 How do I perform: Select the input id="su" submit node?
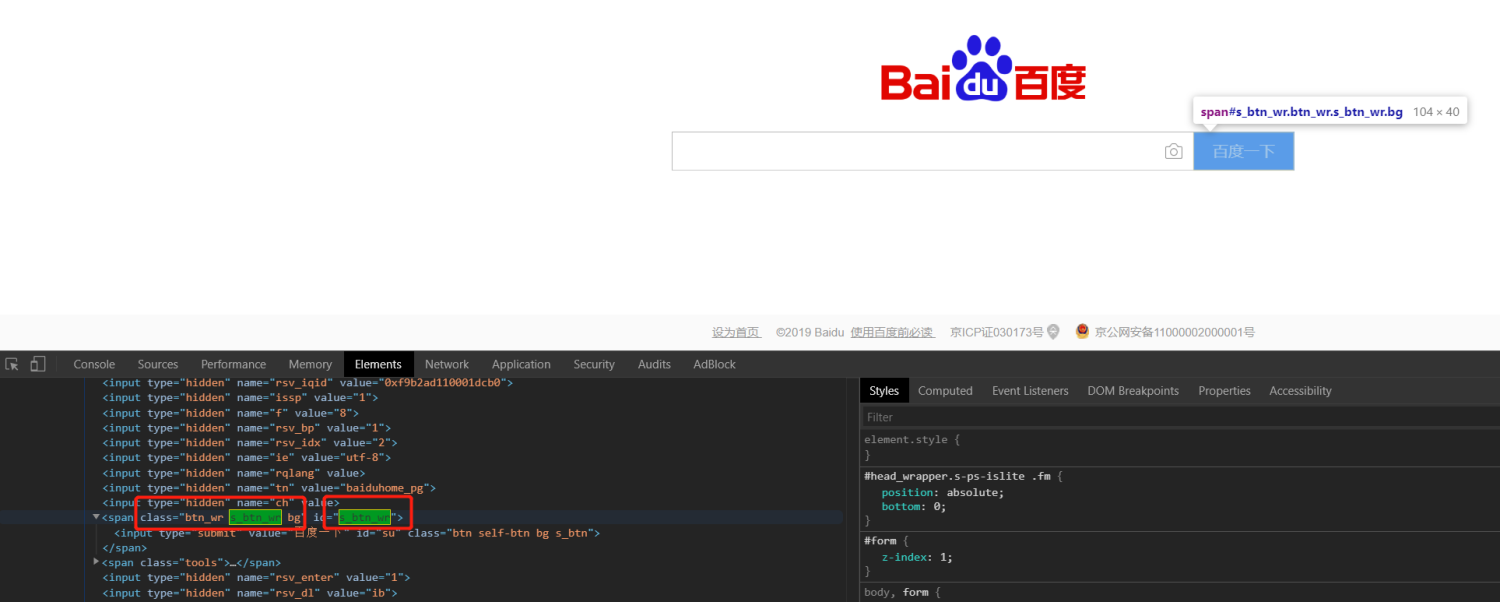coord(357,532)
